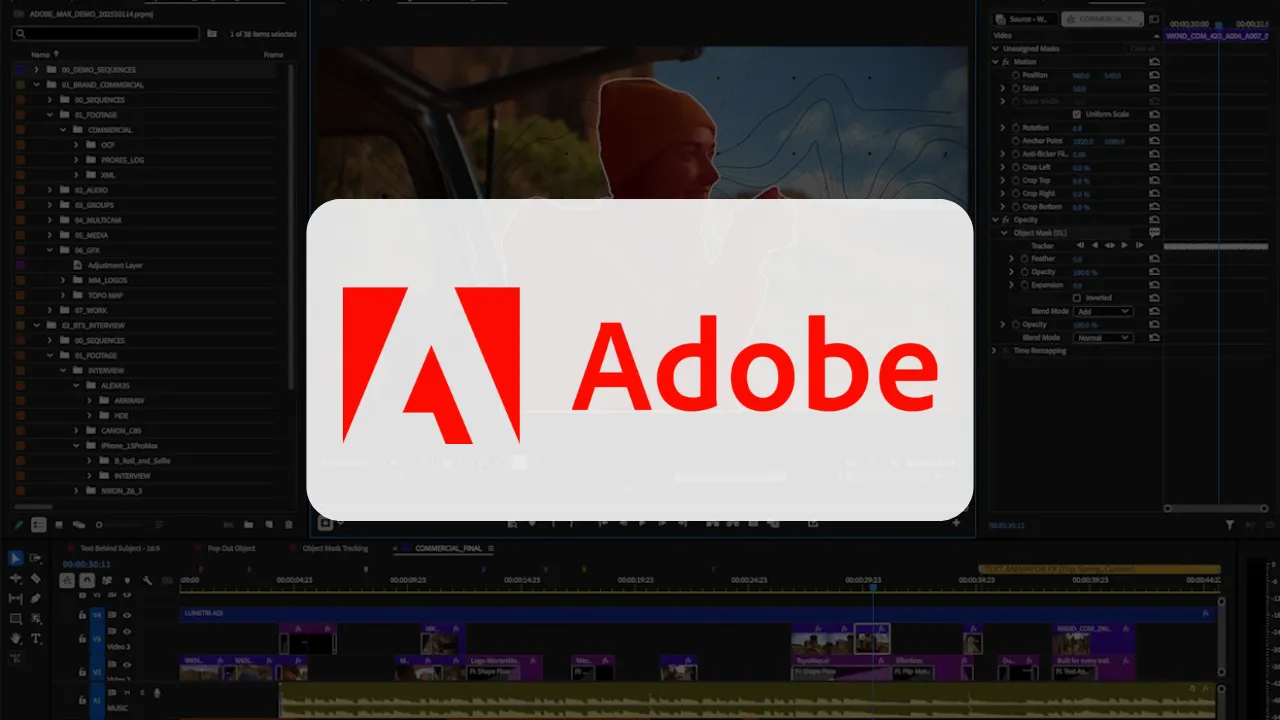Select the Adjustment Layer item

coord(114,265)
